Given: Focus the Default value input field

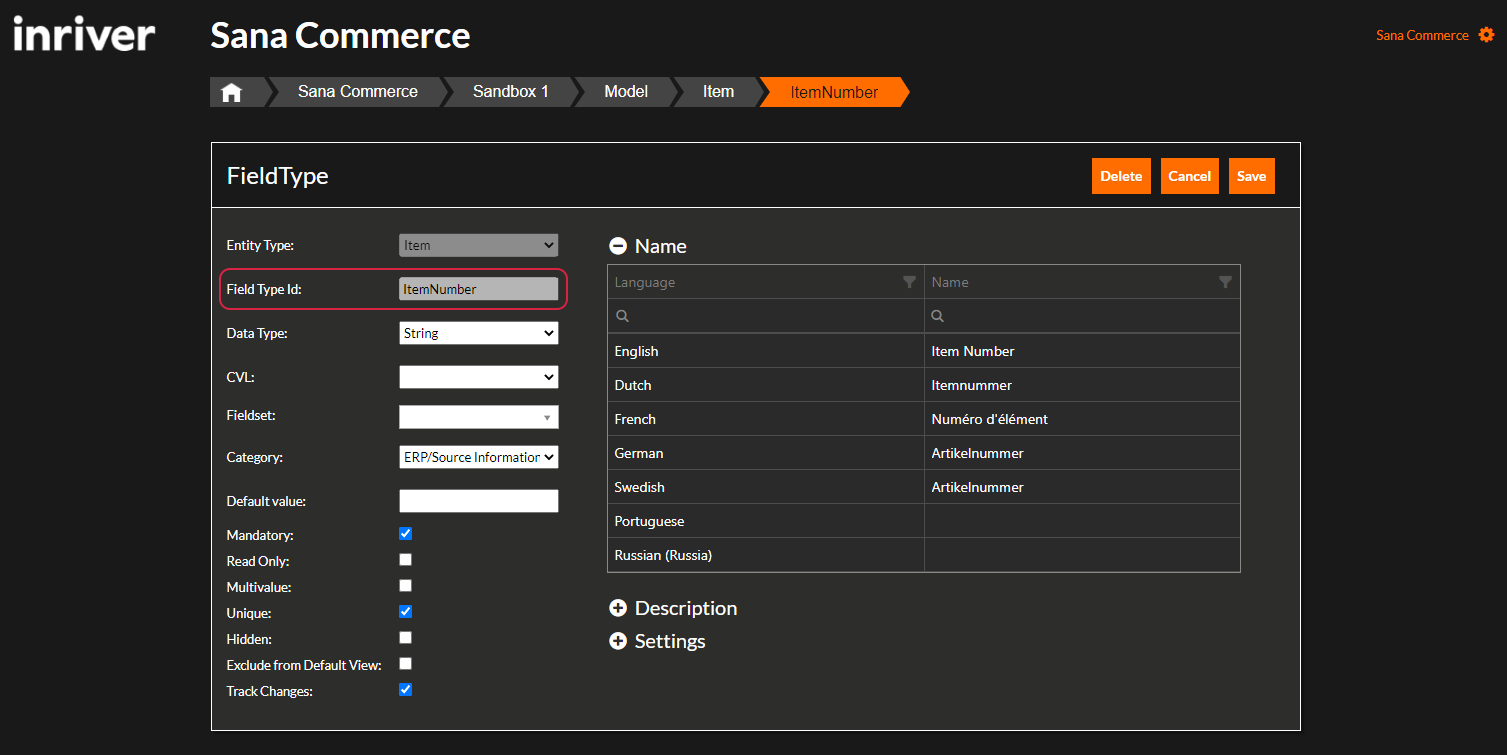Looking at the screenshot, I should (x=478, y=501).
